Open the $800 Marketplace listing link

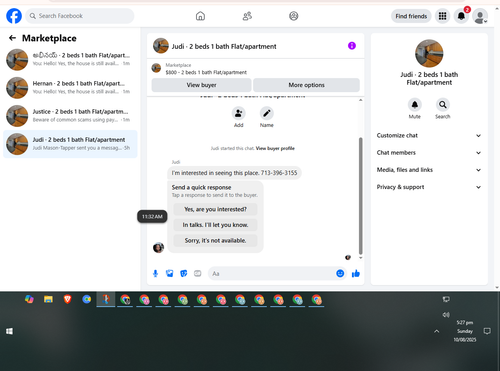click(206, 72)
